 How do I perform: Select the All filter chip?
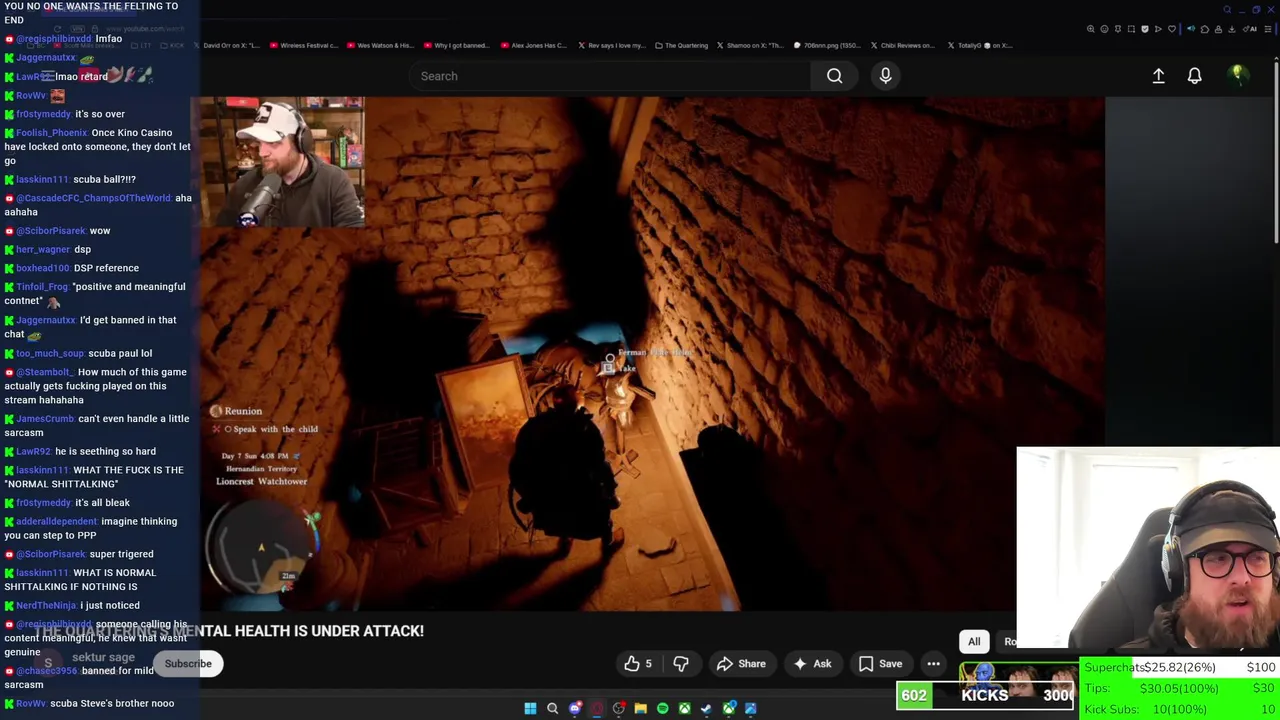[x=974, y=642]
